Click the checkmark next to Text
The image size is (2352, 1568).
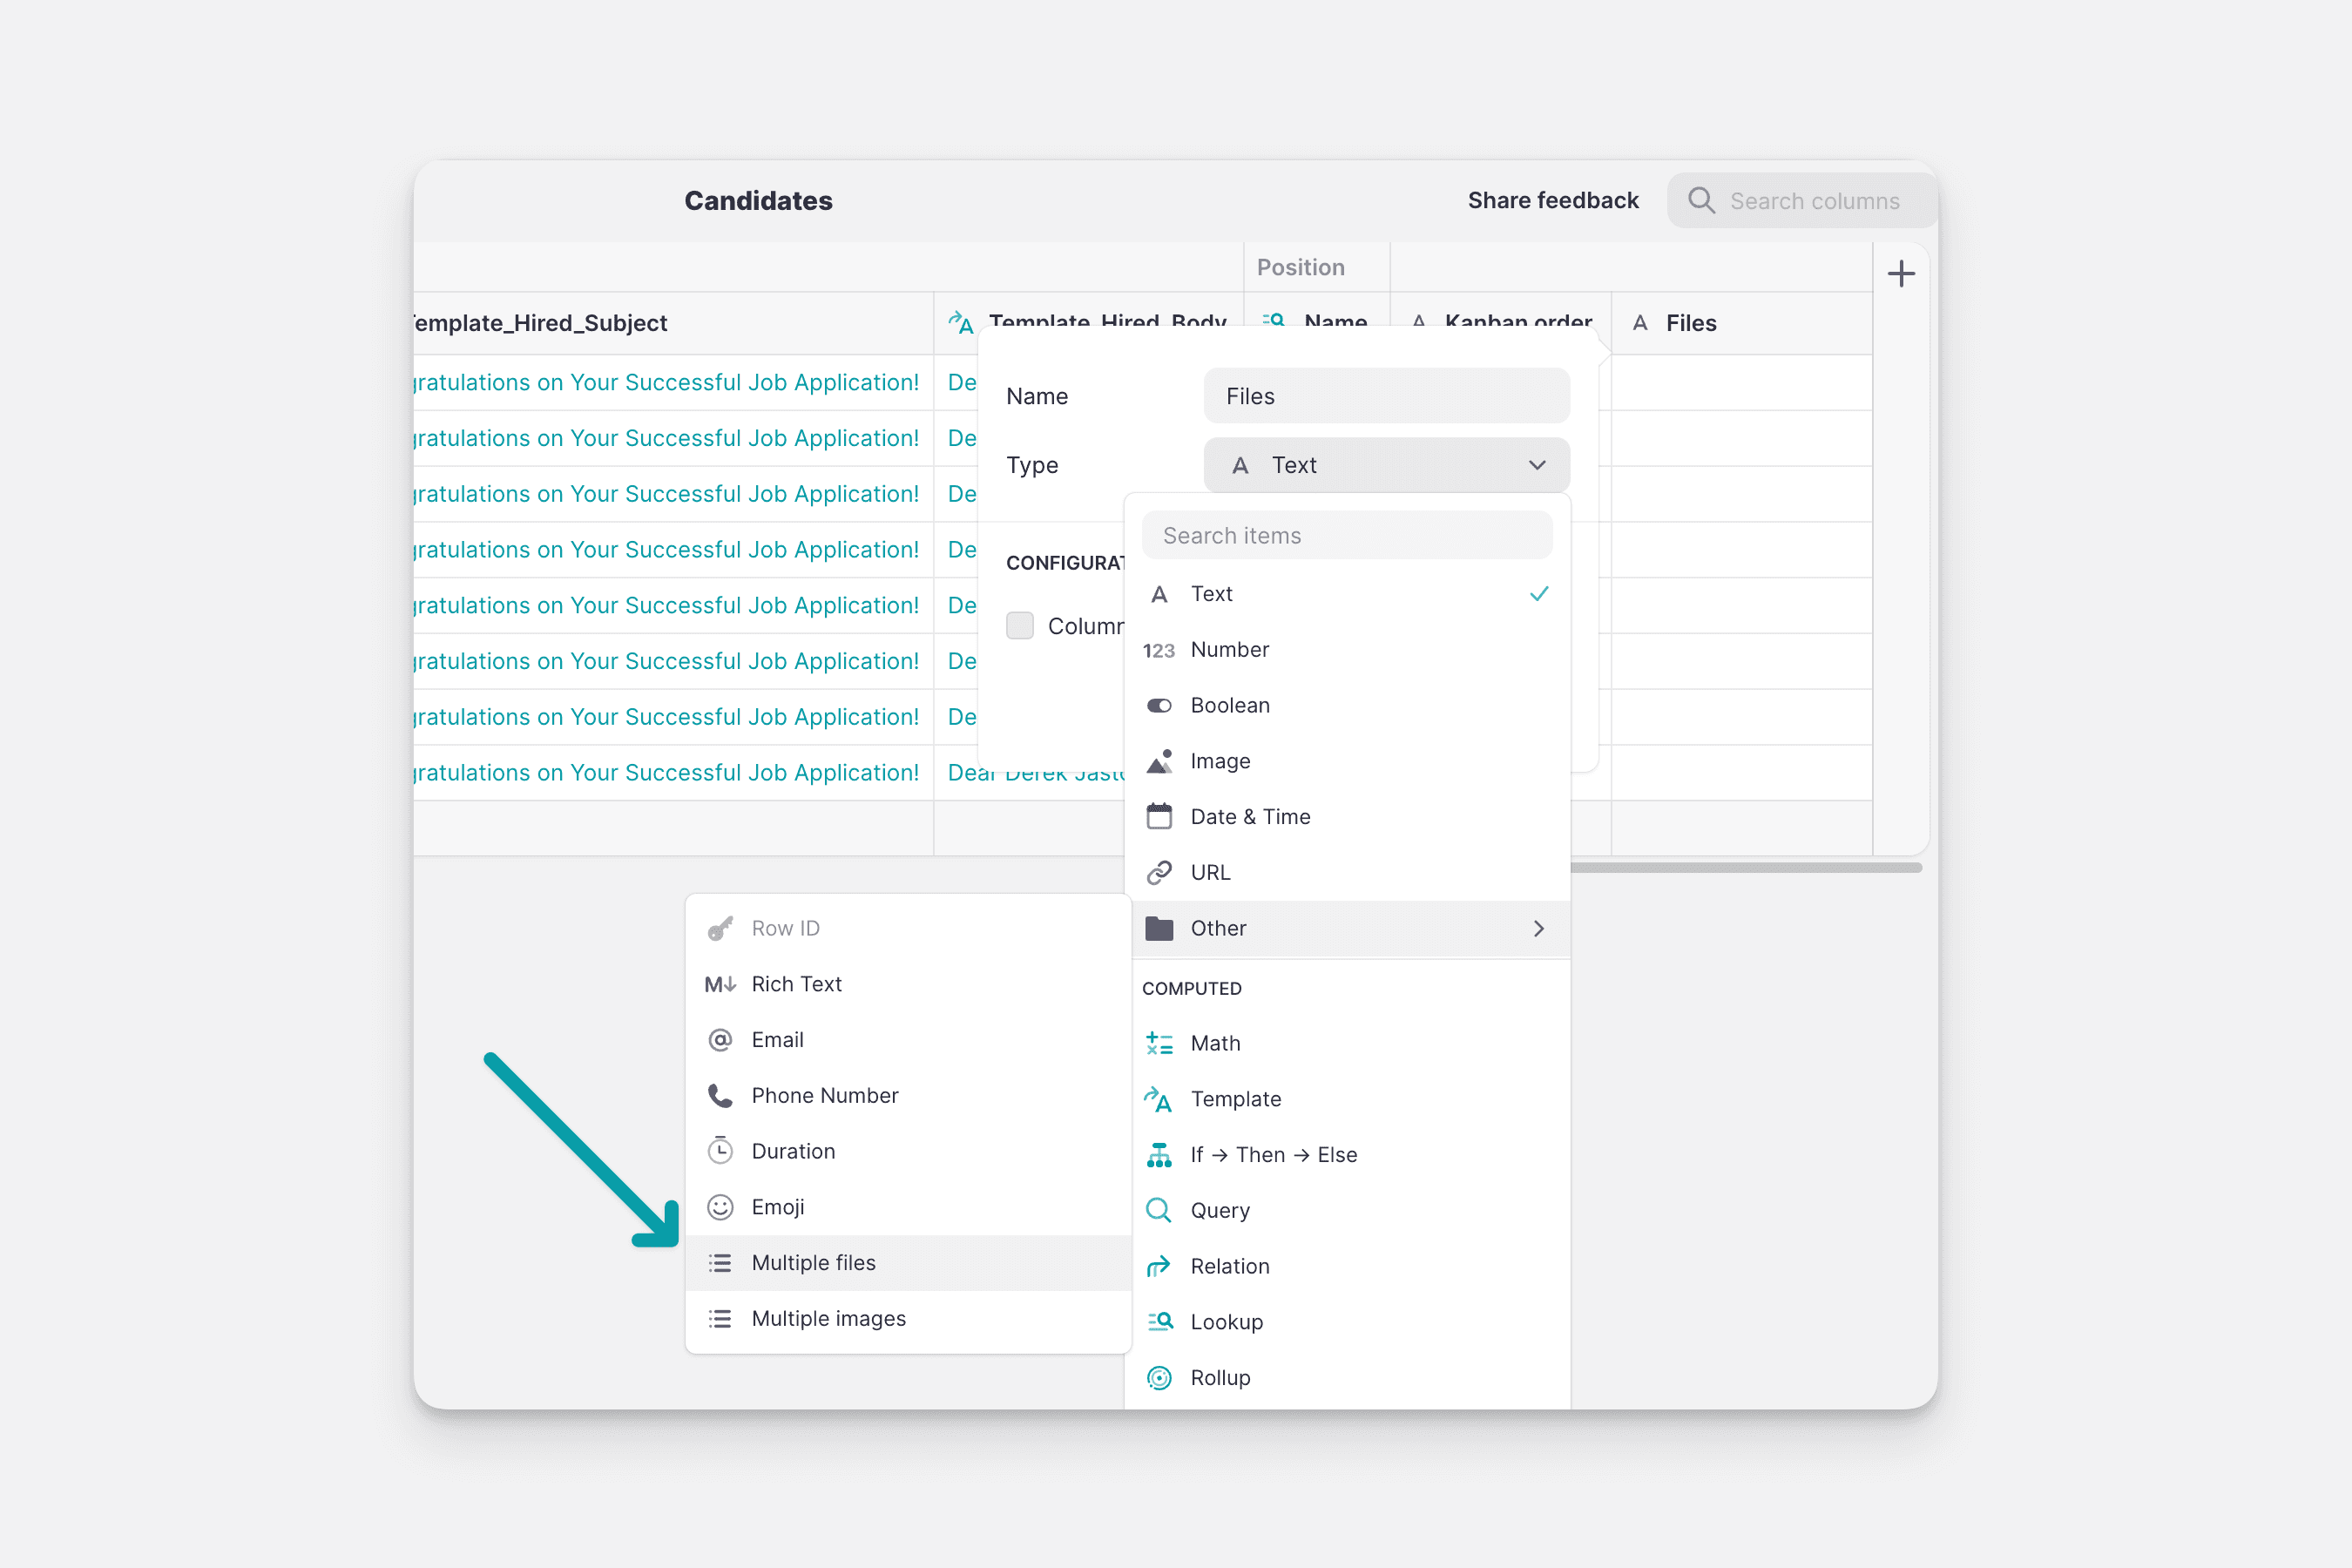coord(1539,594)
